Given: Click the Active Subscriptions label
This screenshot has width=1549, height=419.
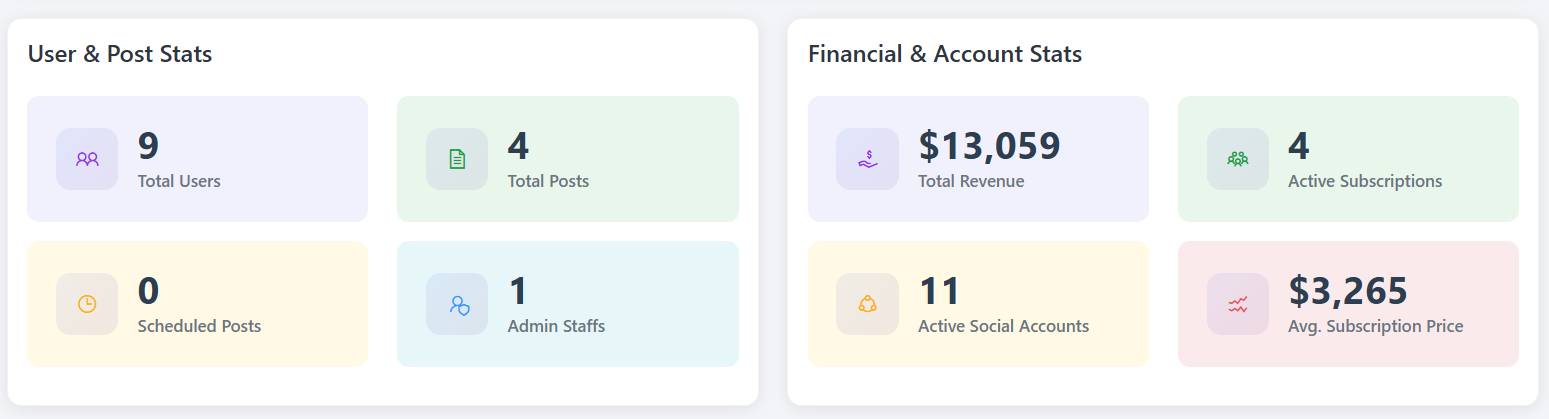Looking at the screenshot, I should [x=1365, y=181].
